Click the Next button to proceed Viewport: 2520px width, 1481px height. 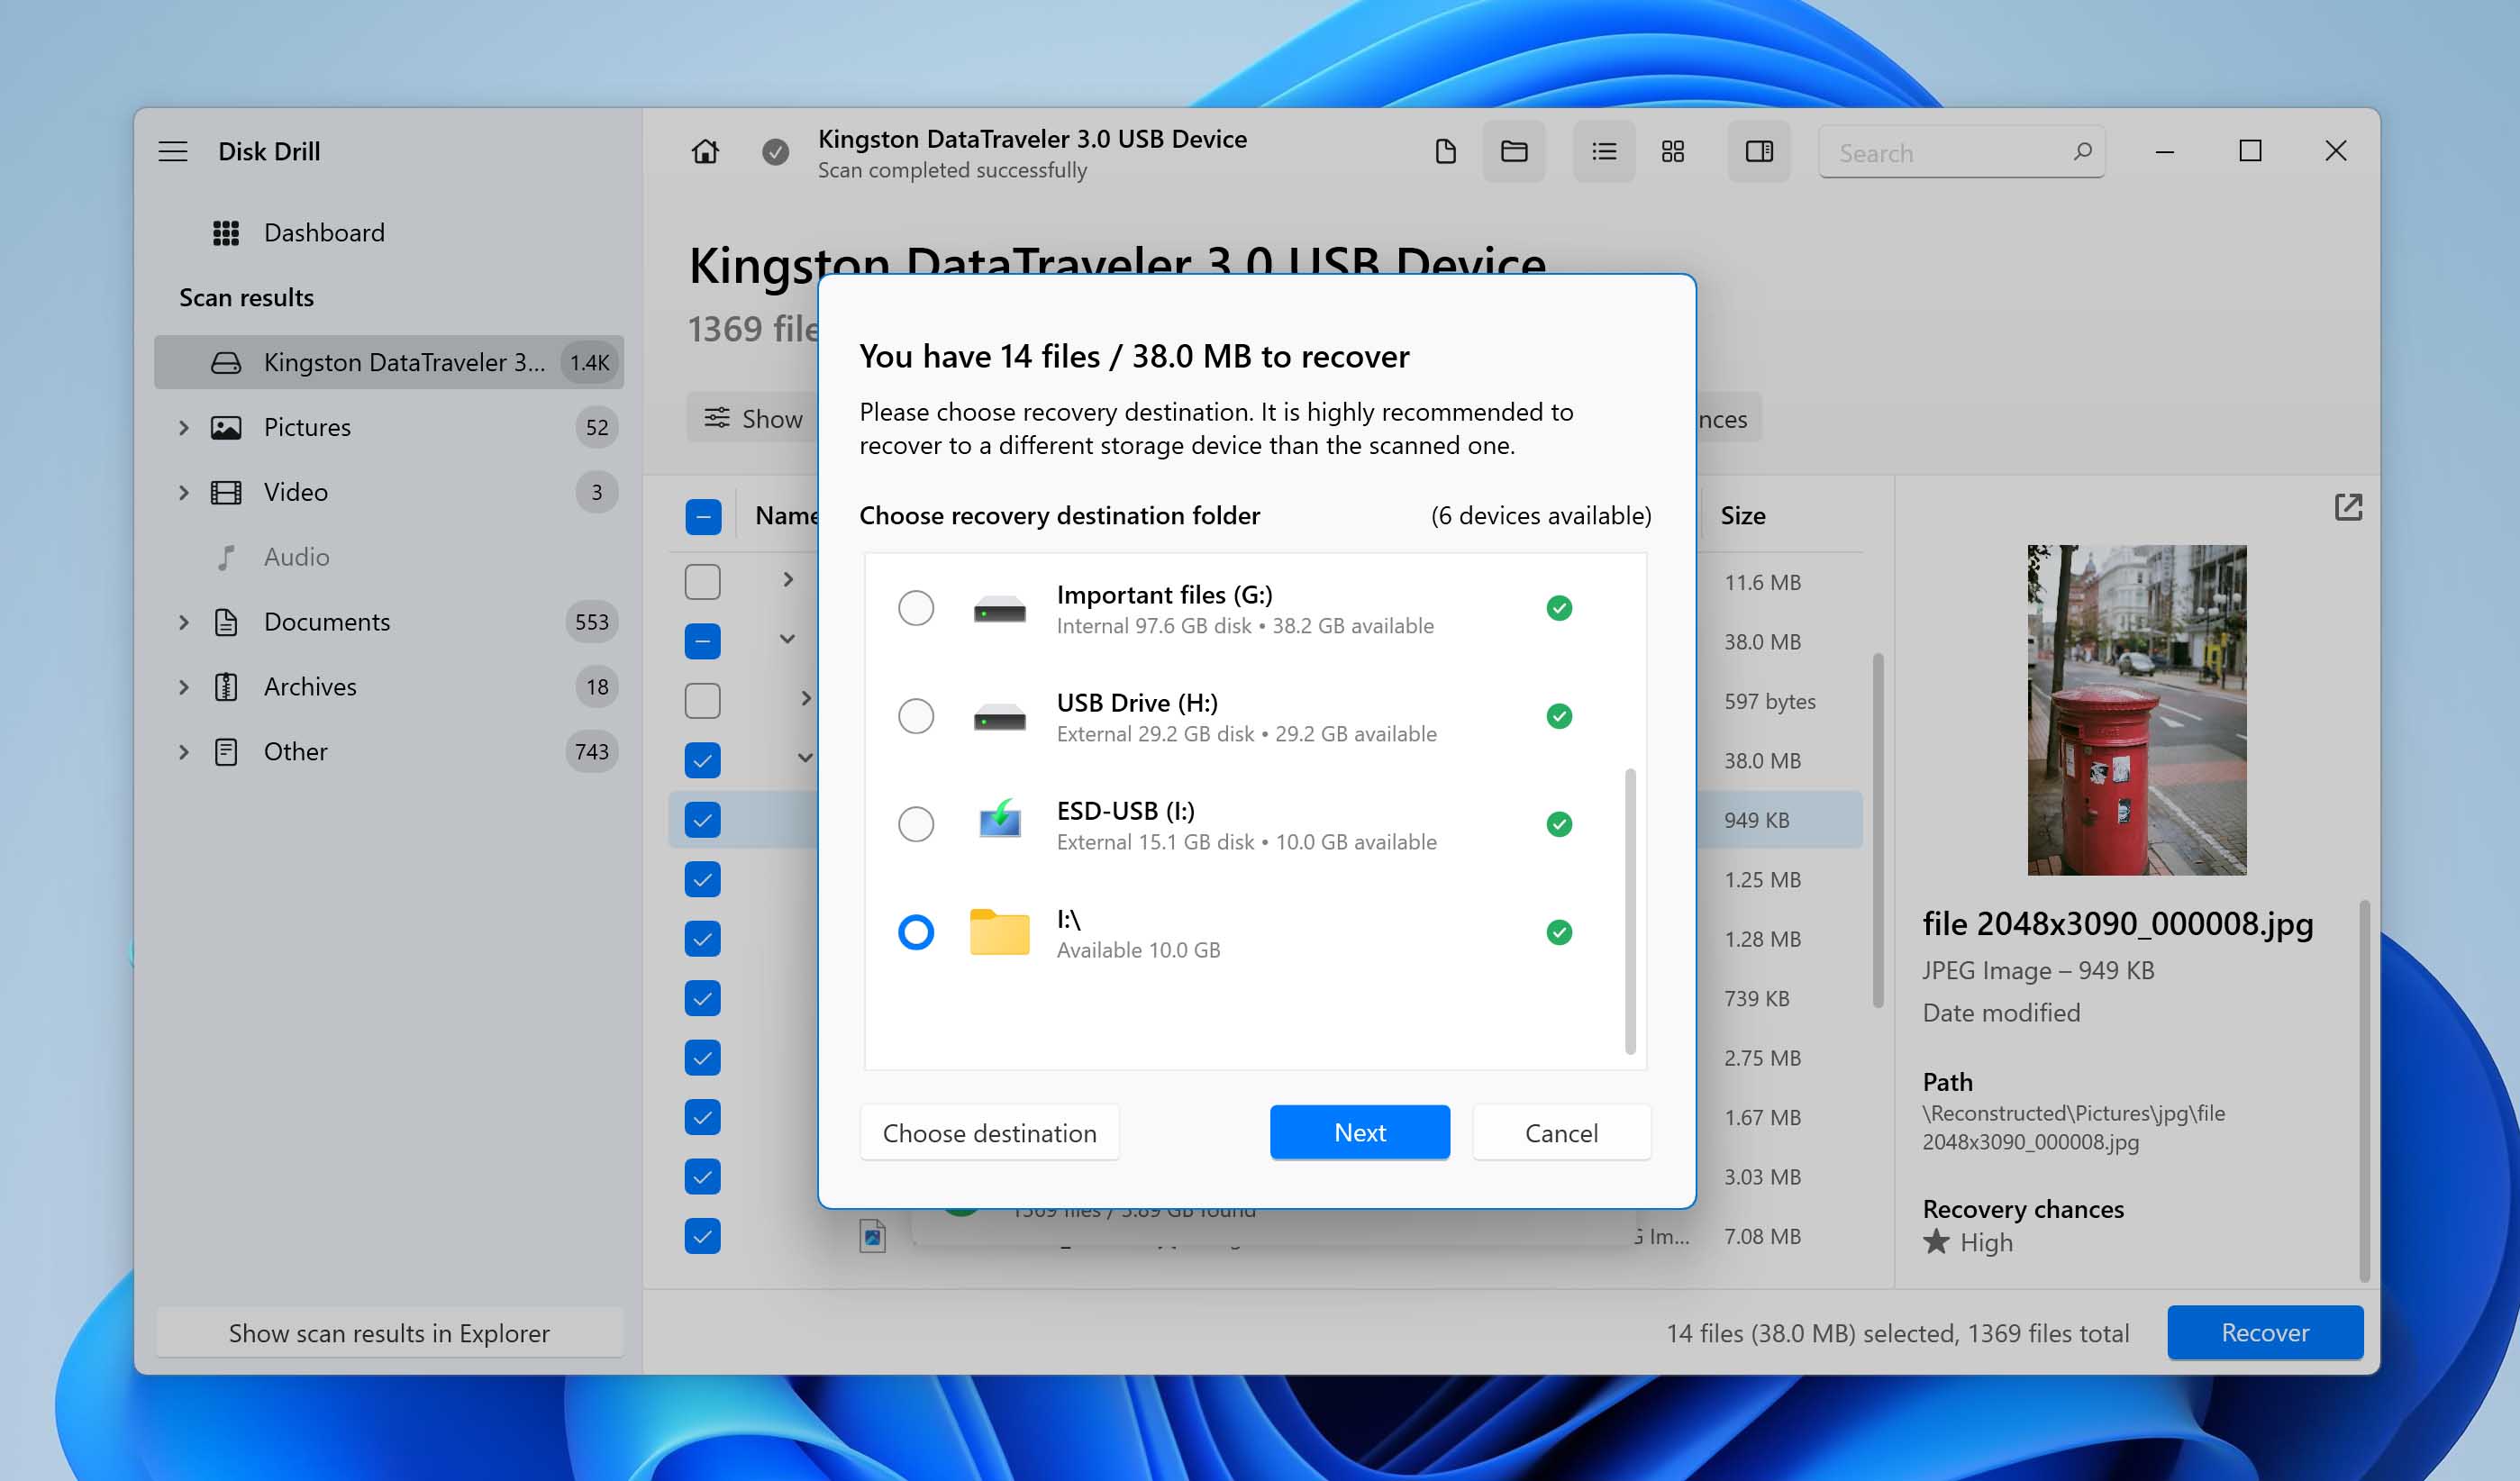coord(1360,1131)
